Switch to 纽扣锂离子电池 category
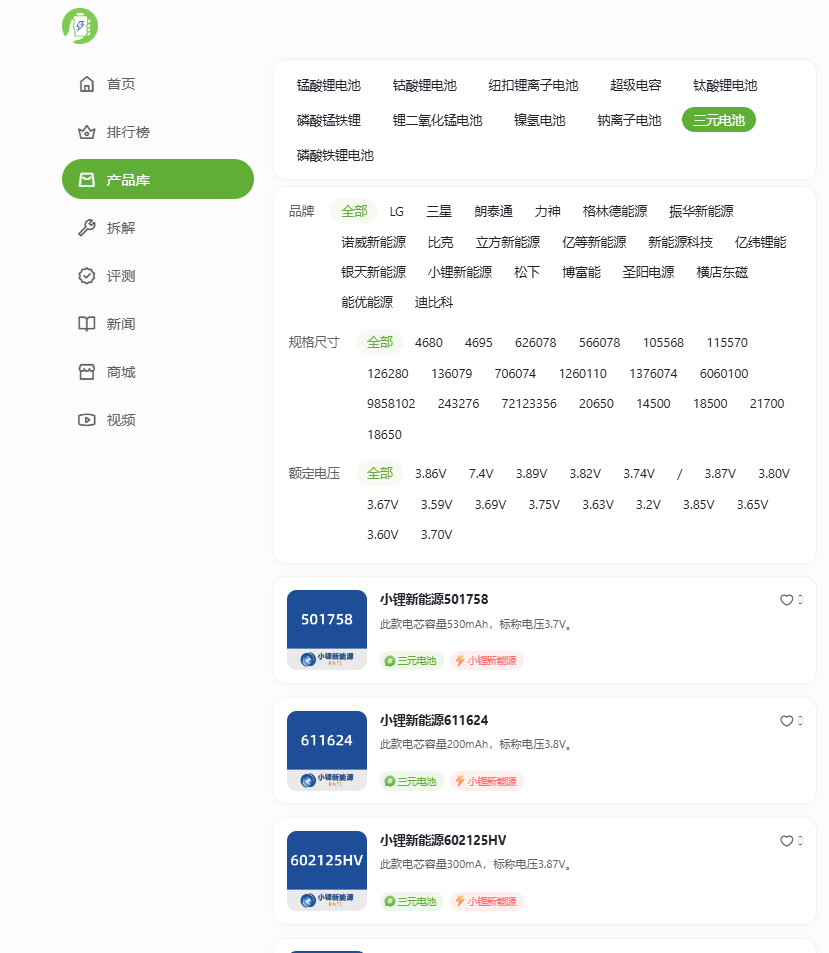This screenshot has height=953, width=829. 533,85
